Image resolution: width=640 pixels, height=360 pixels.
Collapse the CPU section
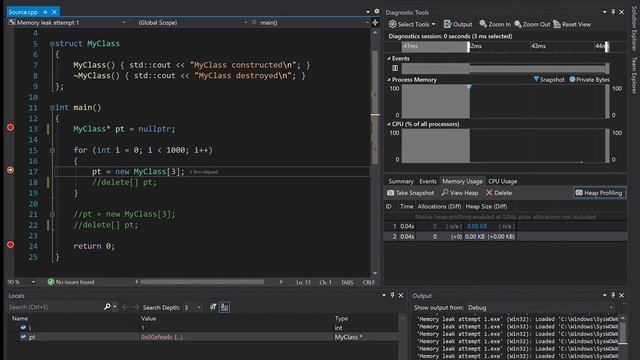pos(389,124)
